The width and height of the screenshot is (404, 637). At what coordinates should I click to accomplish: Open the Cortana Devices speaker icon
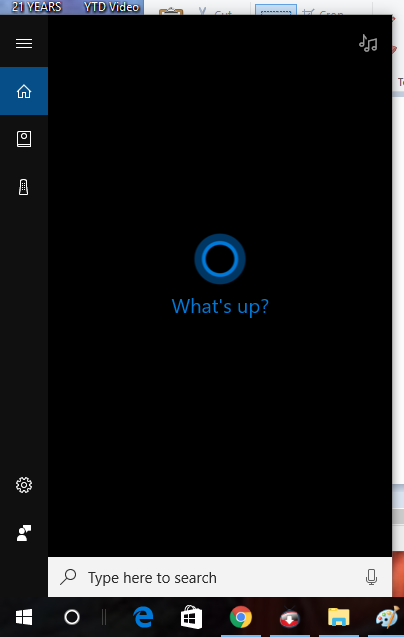coord(24,187)
